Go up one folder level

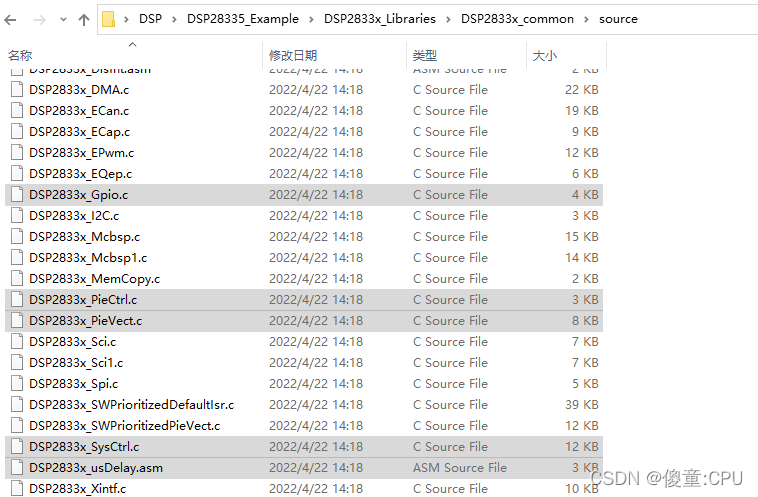pos(84,20)
